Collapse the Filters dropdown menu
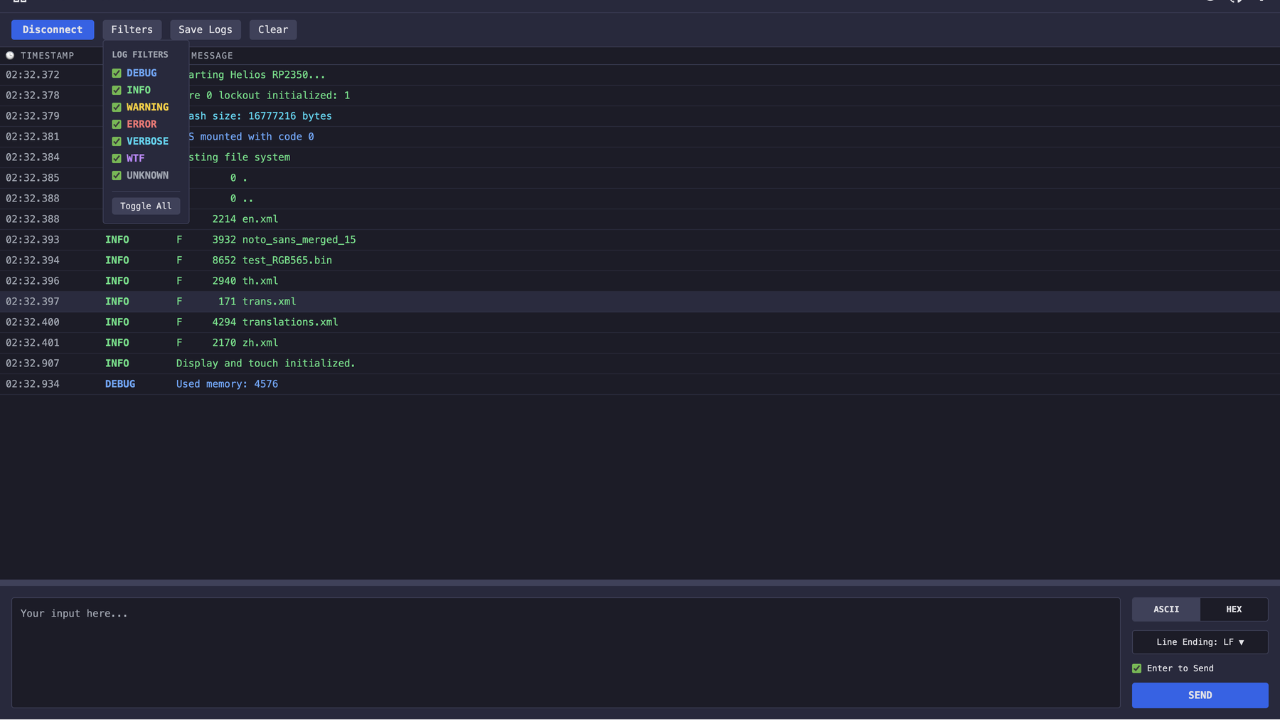1280x720 pixels. coord(132,30)
